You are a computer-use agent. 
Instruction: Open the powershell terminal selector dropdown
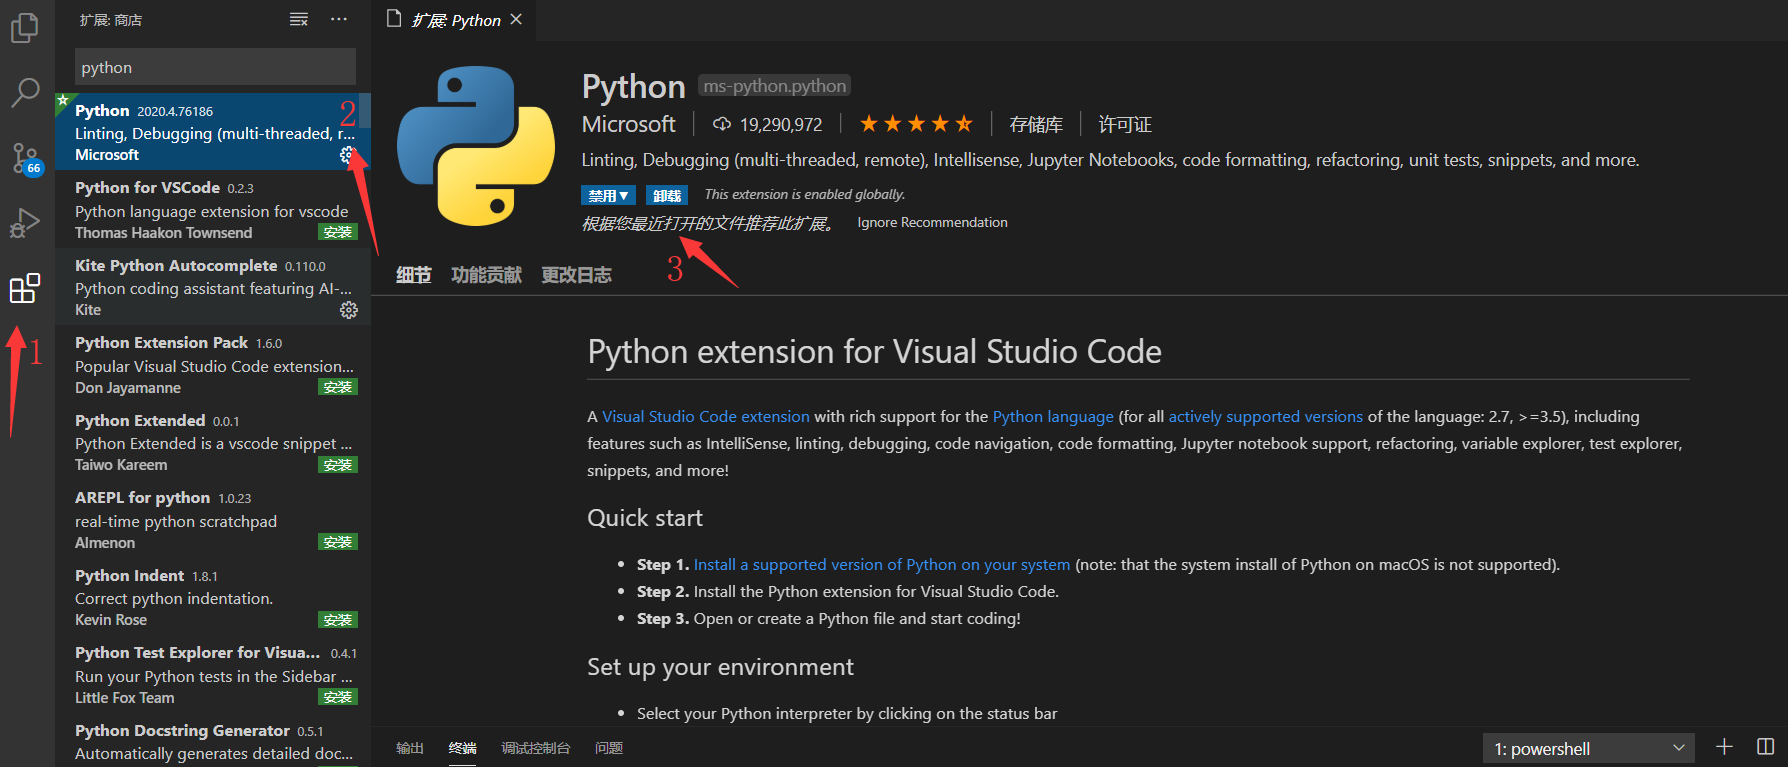tap(1589, 748)
